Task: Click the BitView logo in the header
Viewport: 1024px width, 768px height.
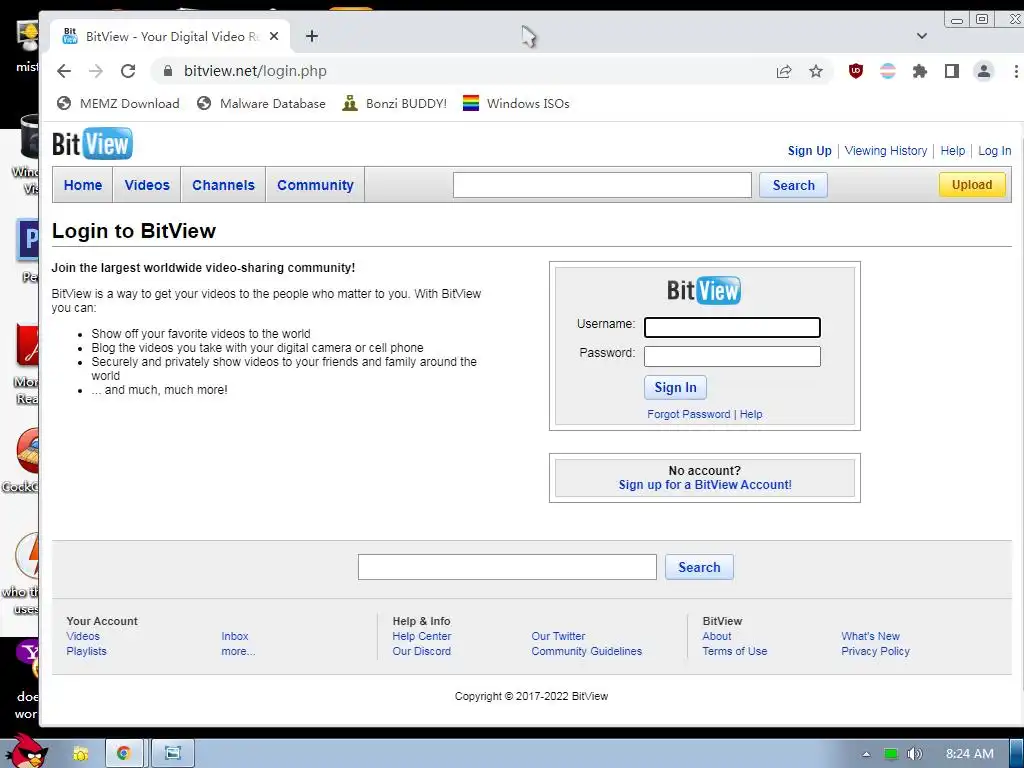Action: tap(92, 144)
